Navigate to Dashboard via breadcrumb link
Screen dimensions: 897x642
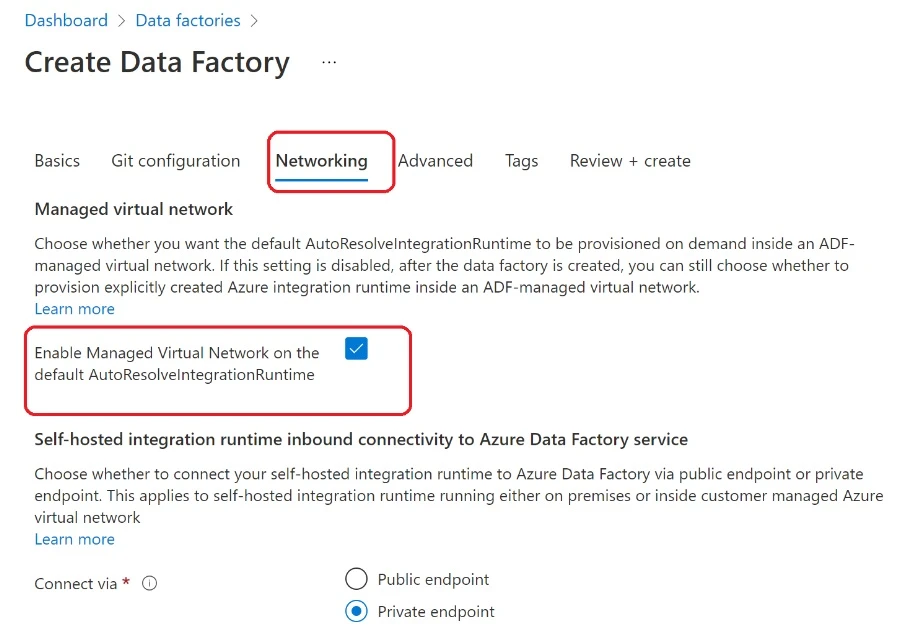pyautogui.click(x=66, y=20)
